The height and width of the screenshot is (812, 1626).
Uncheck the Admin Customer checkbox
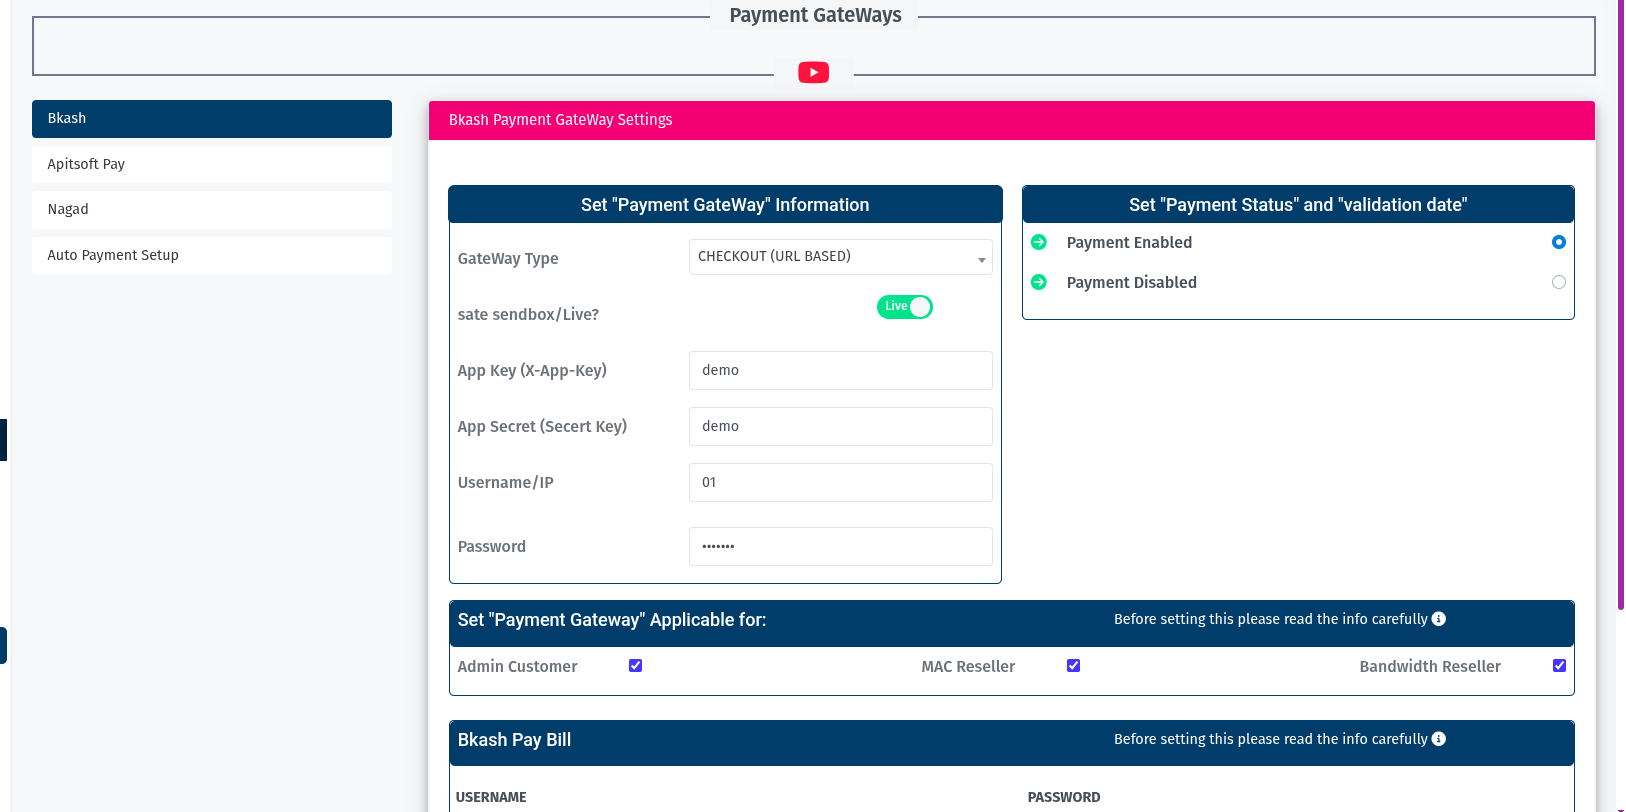[x=635, y=666]
